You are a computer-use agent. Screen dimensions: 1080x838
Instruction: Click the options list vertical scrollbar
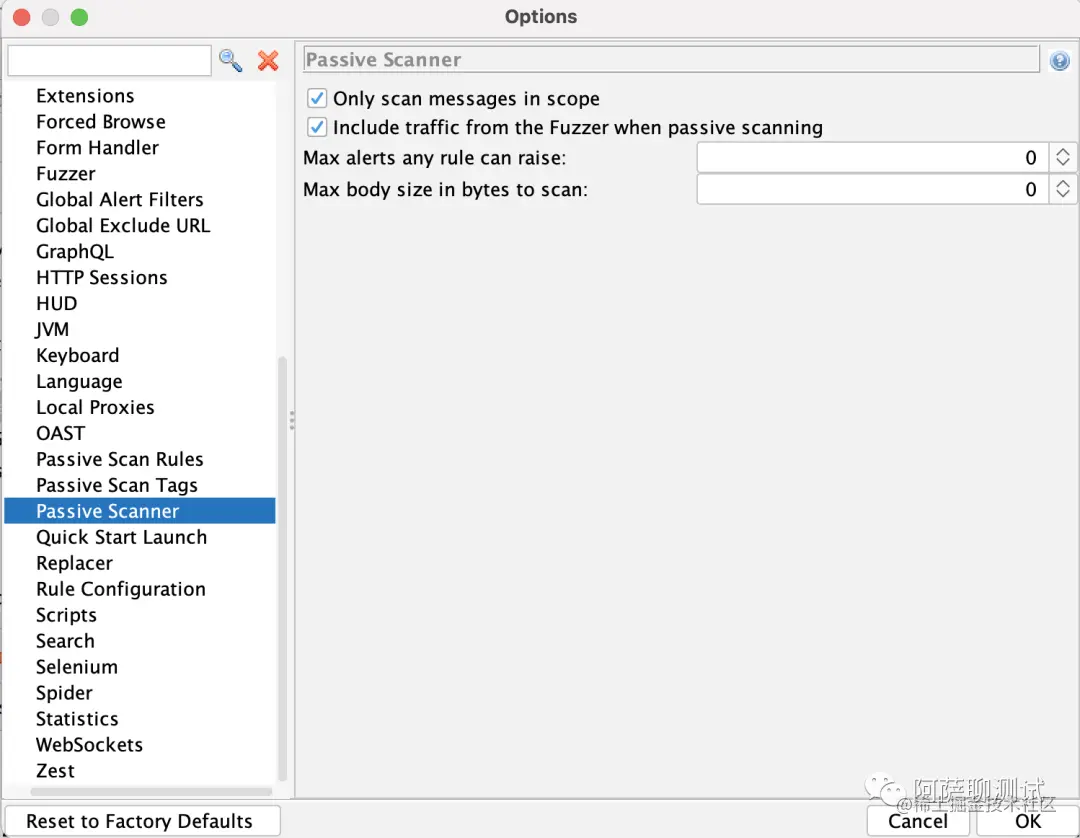pos(282,568)
